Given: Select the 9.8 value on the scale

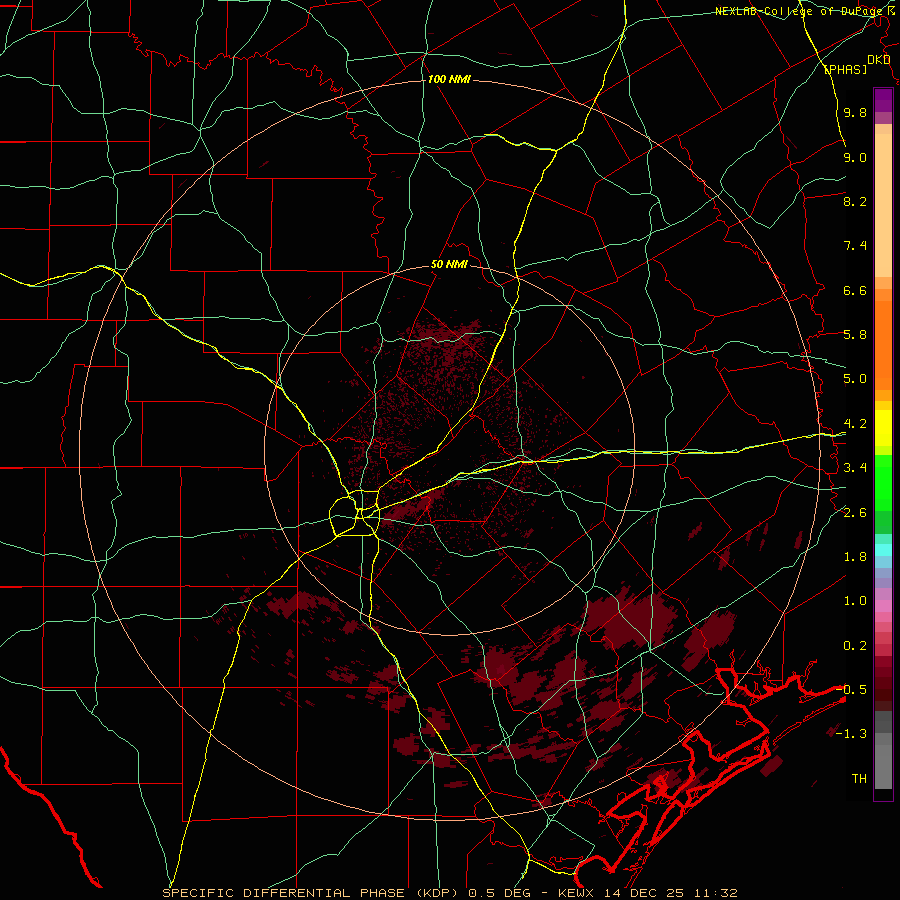Looking at the screenshot, I should (x=855, y=112).
